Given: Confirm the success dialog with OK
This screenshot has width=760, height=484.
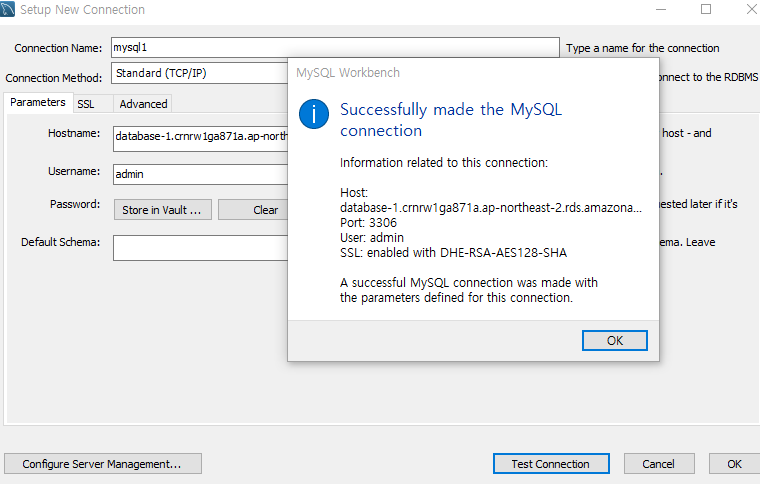Looking at the screenshot, I should point(615,341).
